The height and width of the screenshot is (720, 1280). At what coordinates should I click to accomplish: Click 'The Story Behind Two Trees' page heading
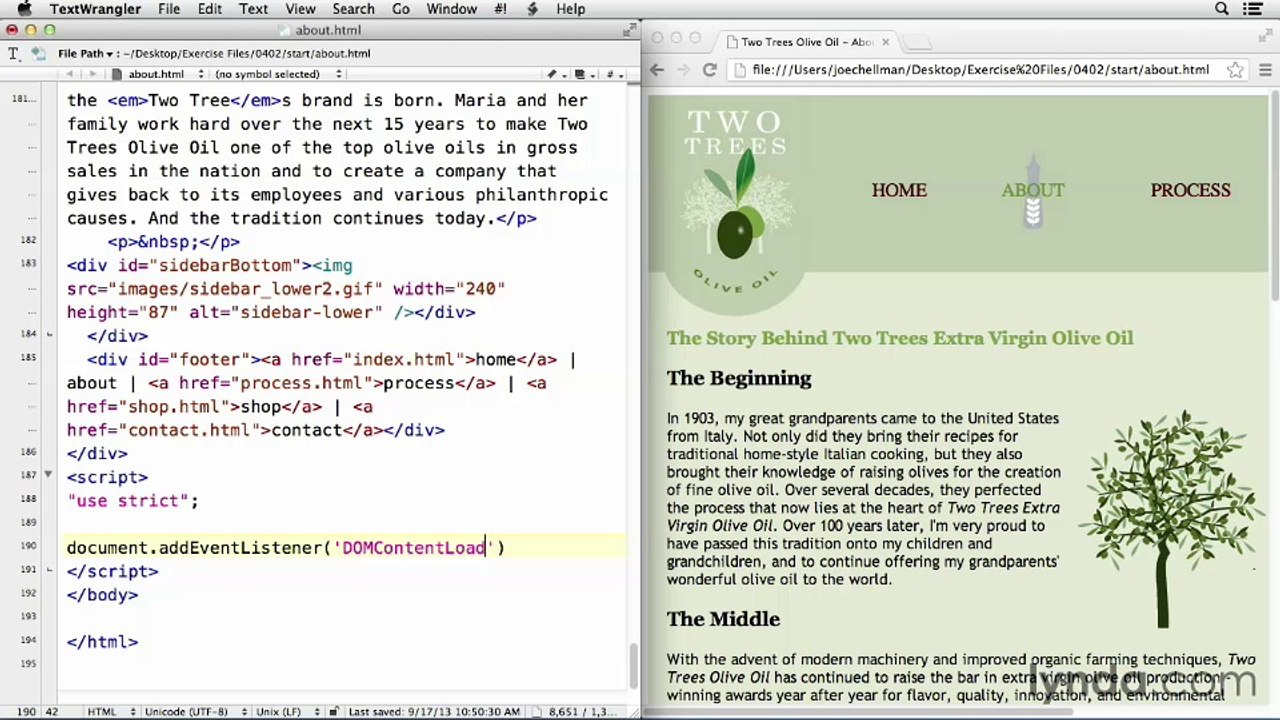tap(900, 338)
